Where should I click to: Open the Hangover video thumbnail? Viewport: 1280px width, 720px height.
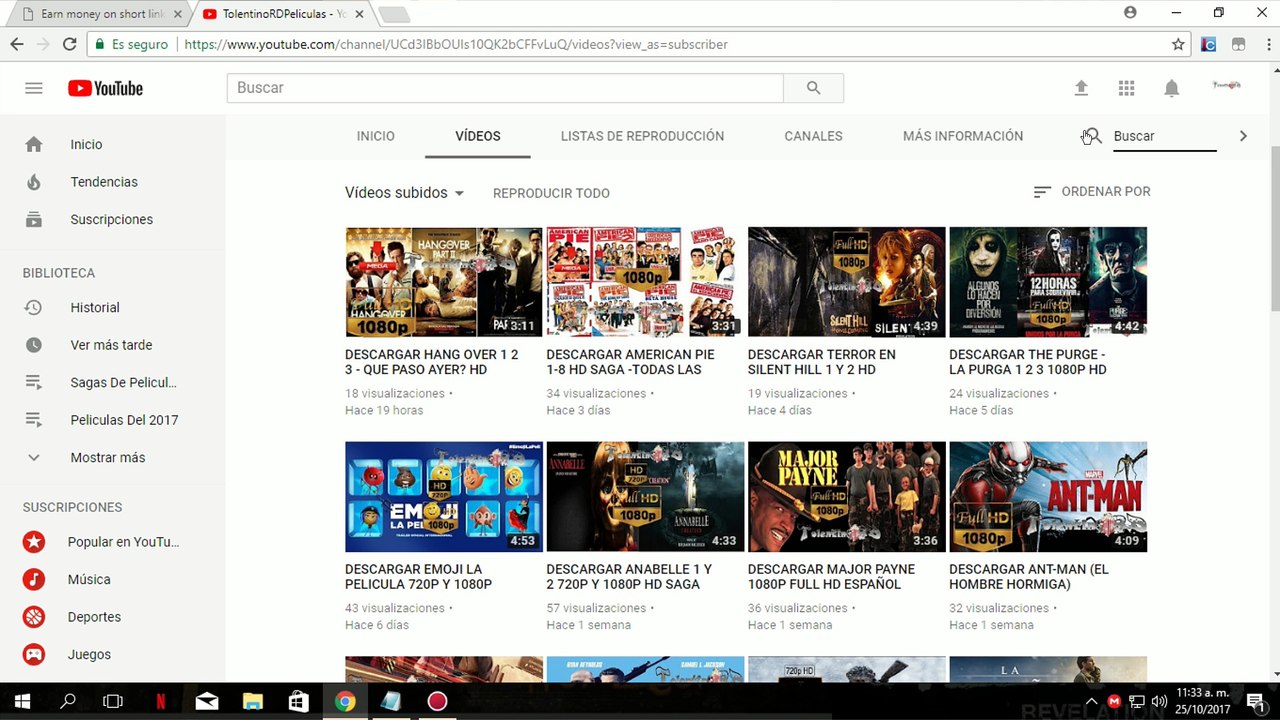(x=444, y=282)
